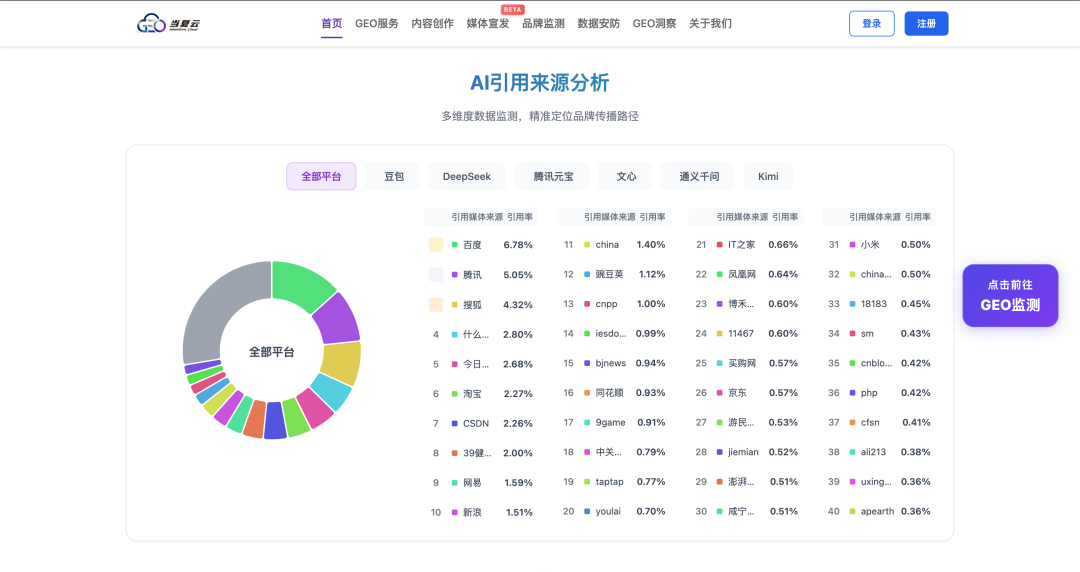Switch to the 腾讯元宝 tab
1080x572 pixels.
point(553,176)
